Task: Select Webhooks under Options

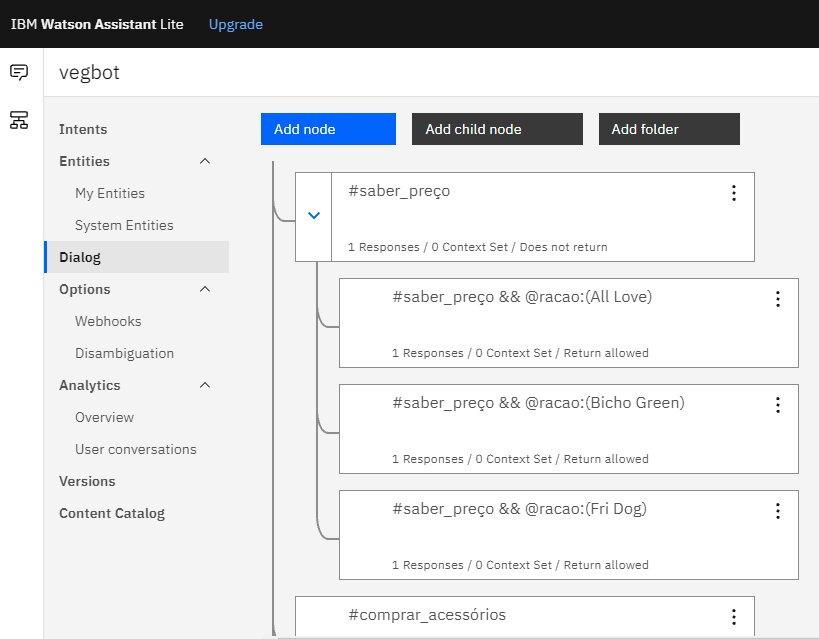Action: 108,321
